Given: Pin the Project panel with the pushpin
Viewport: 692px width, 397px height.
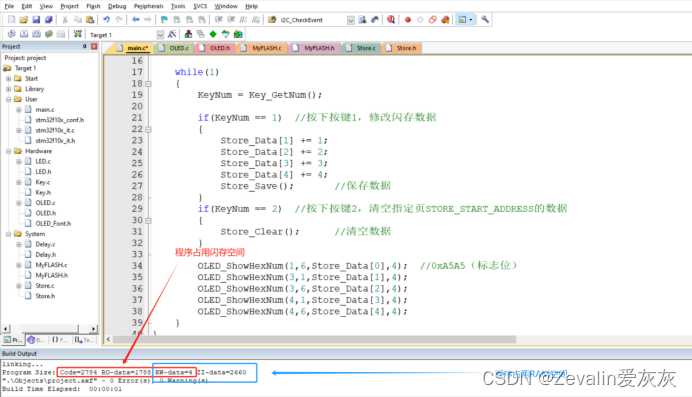Looking at the screenshot, I should pyautogui.click(x=84, y=46).
